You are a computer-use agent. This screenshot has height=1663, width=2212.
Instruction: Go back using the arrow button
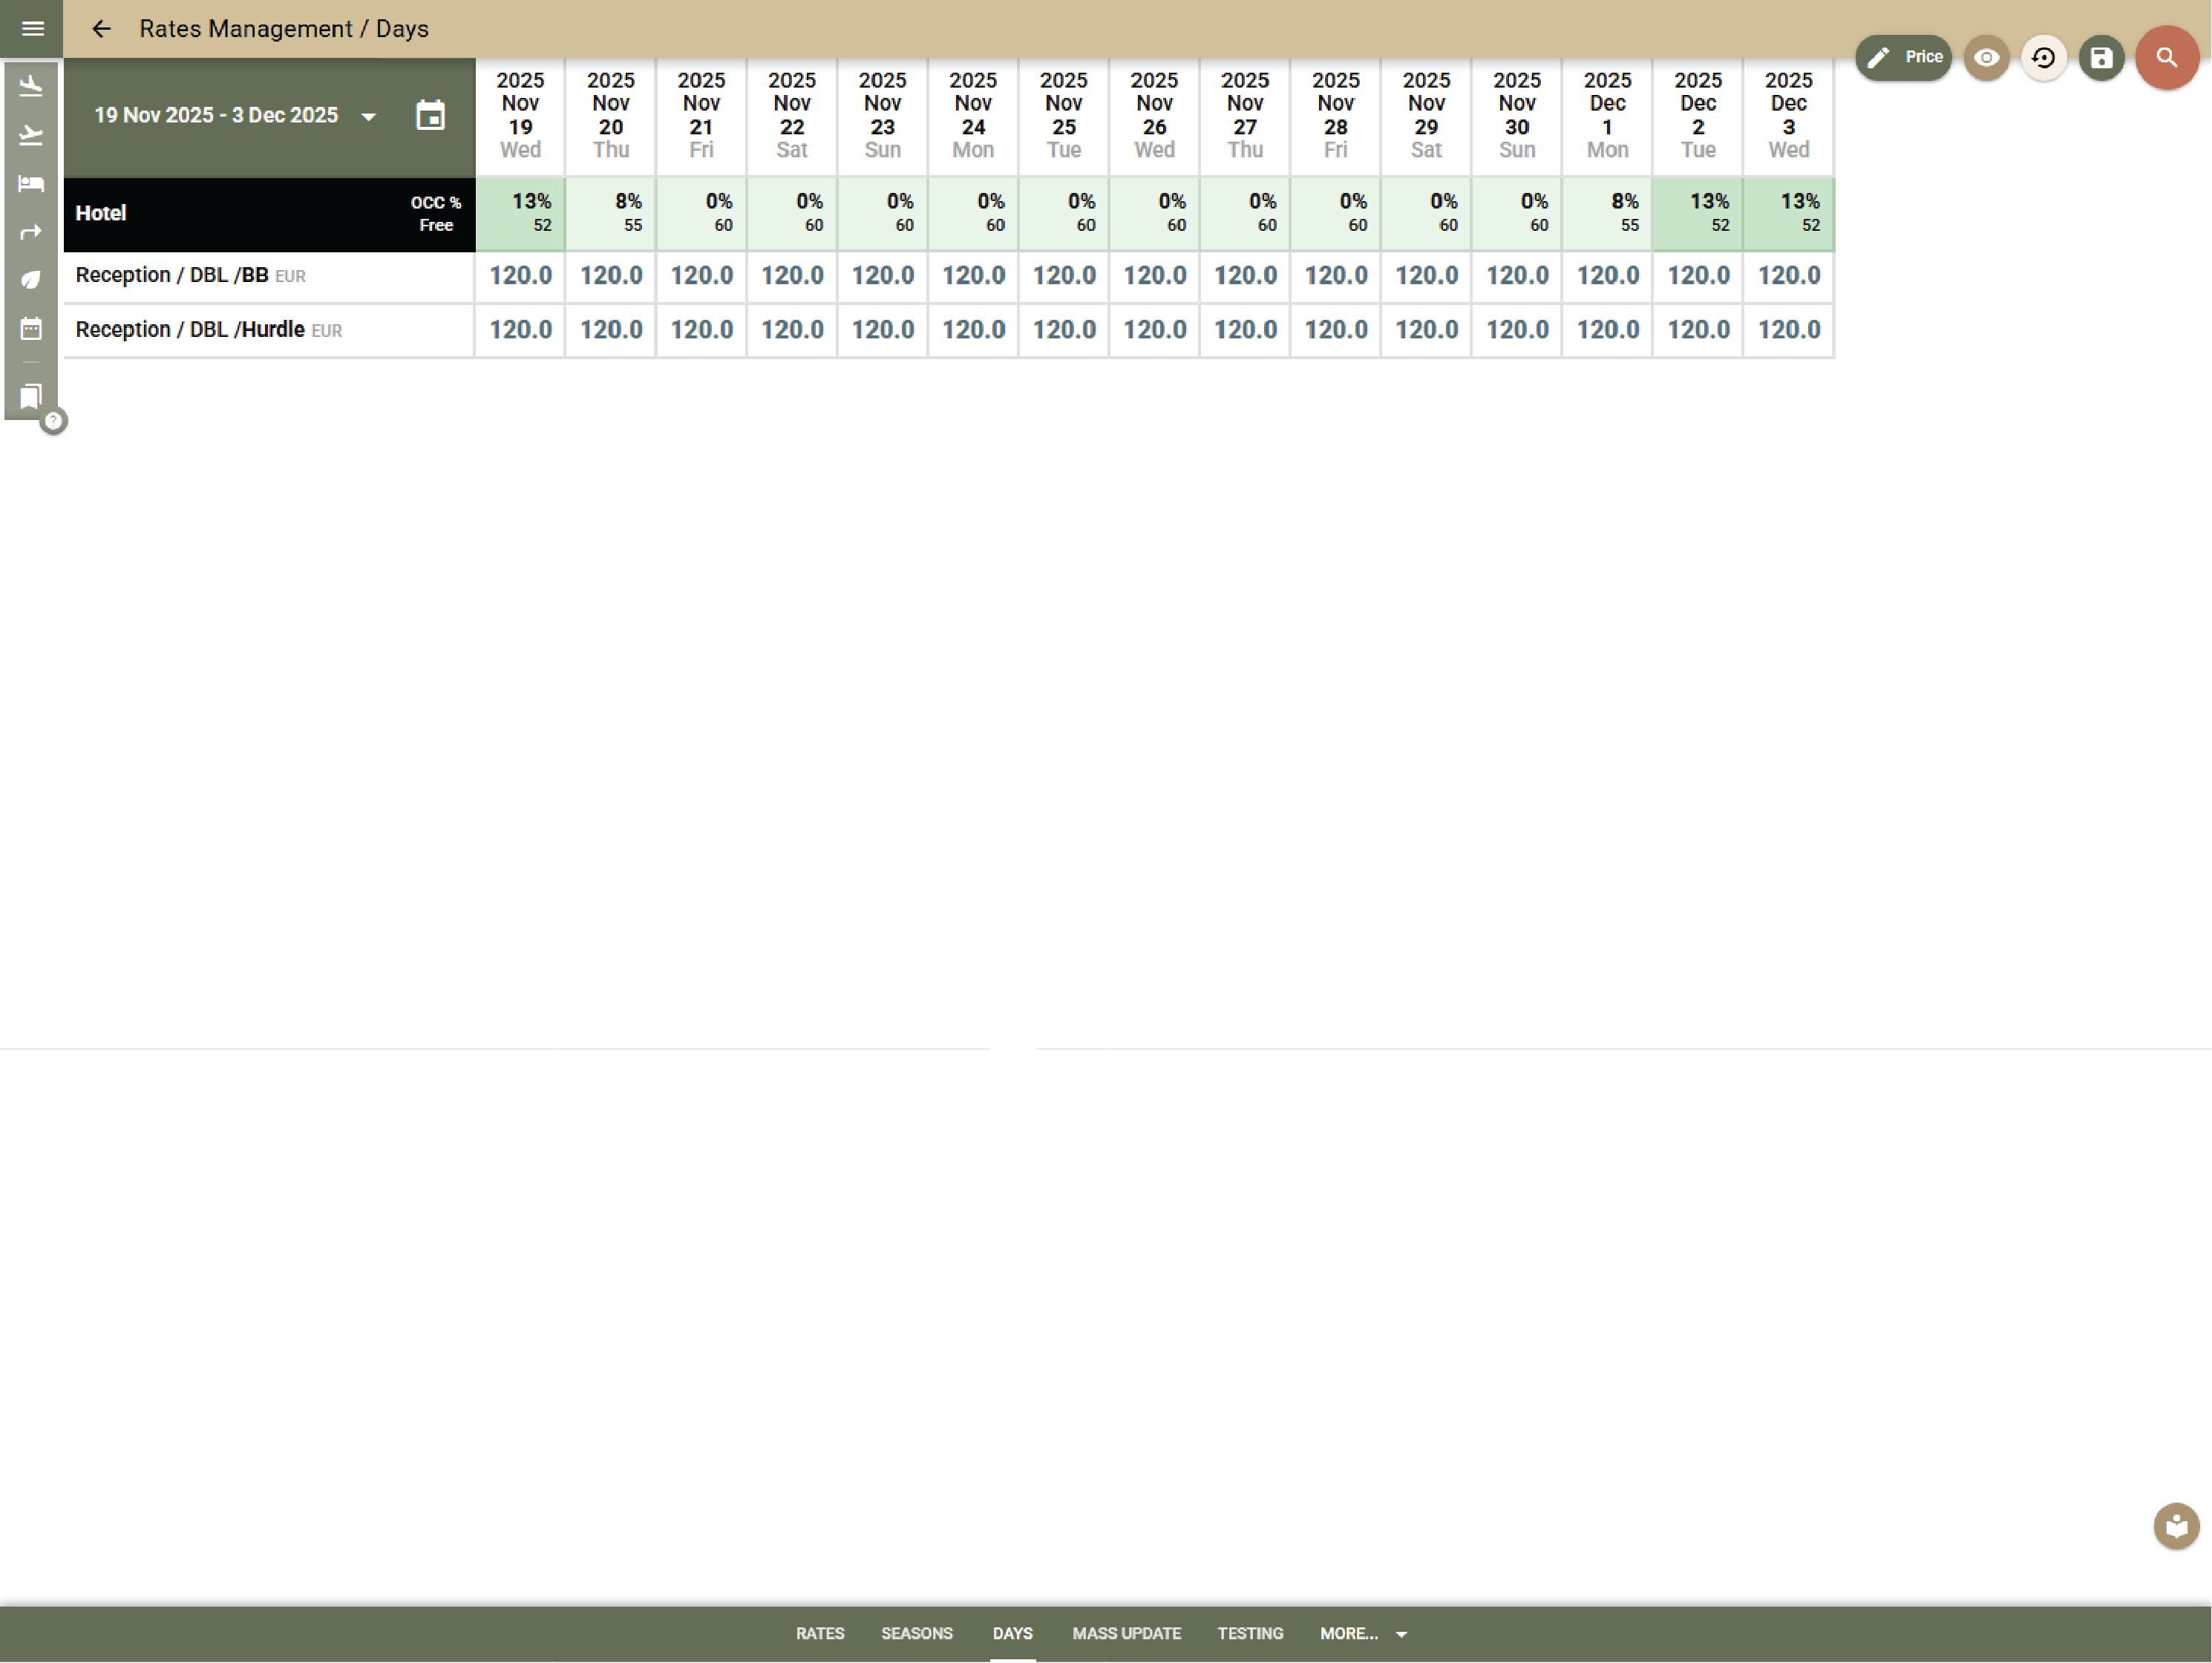[101, 29]
